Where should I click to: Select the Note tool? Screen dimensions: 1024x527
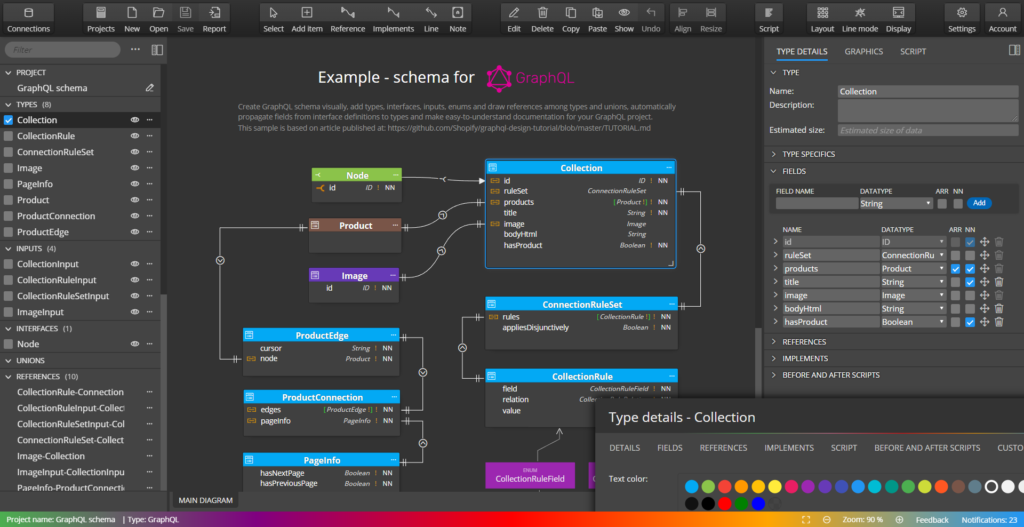click(458, 19)
